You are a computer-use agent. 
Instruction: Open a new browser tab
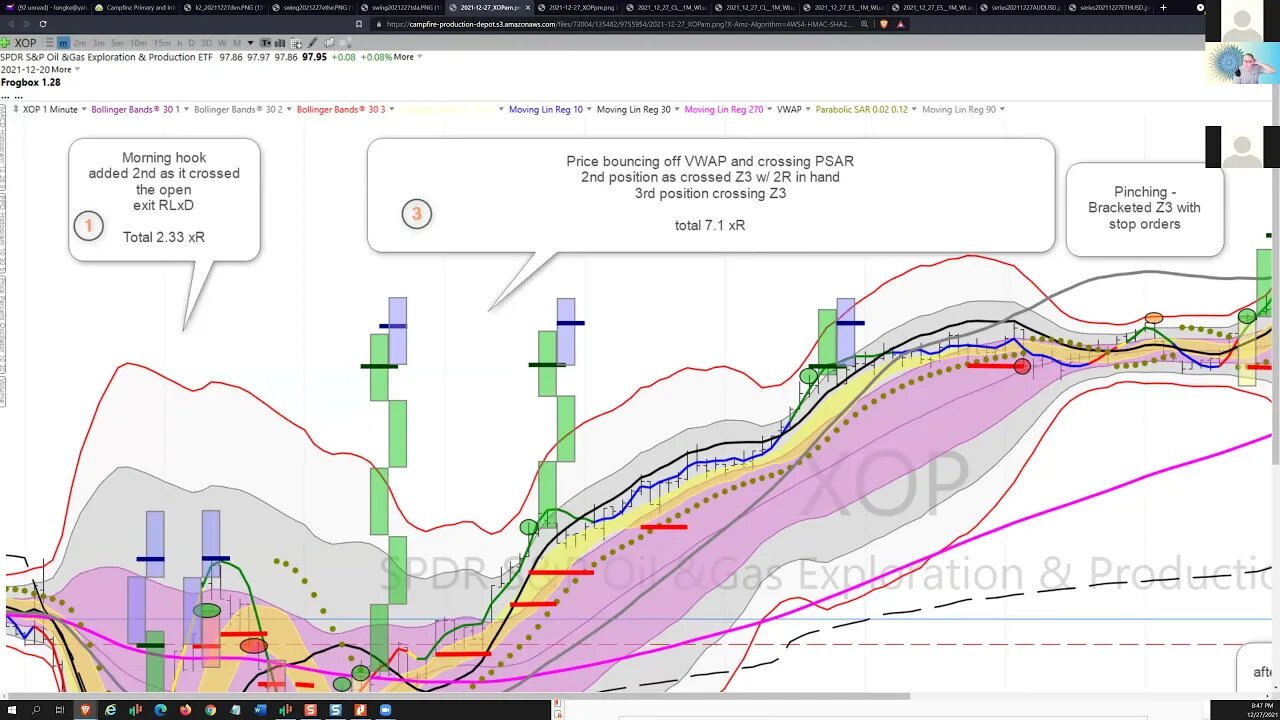point(1163,7)
